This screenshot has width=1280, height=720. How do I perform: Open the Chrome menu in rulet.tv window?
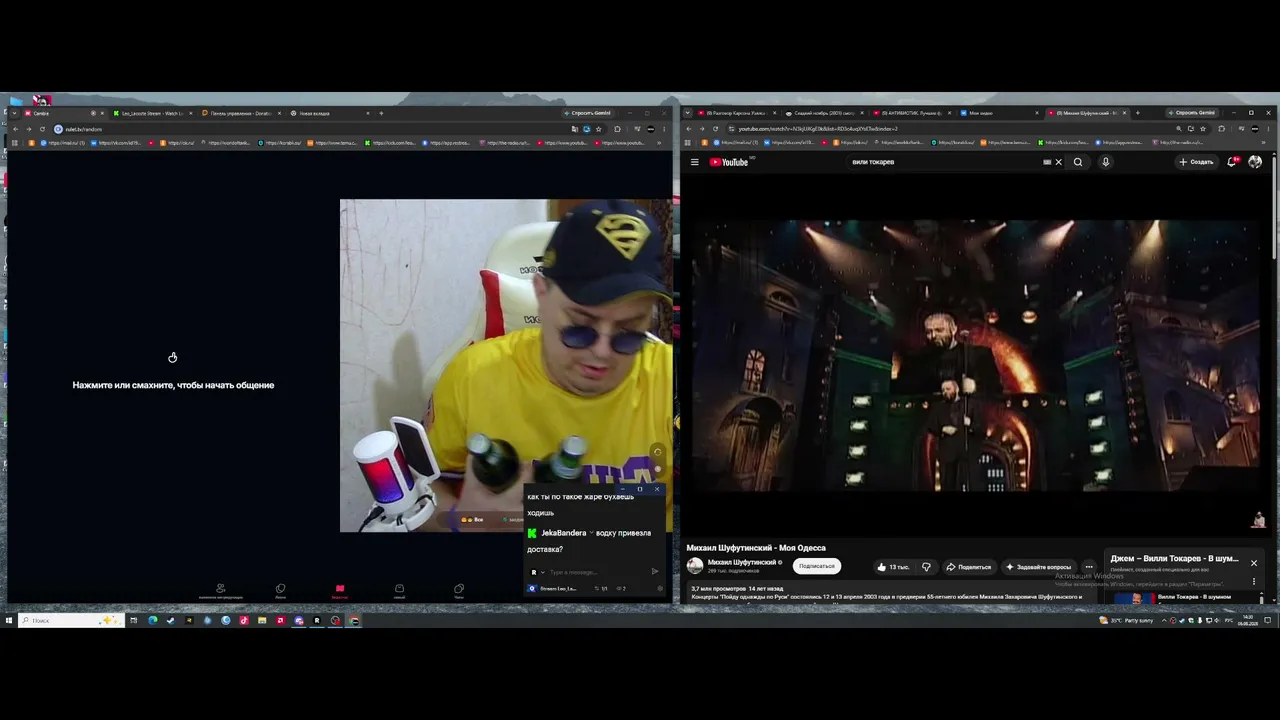pyautogui.click(x=665, y=129)
